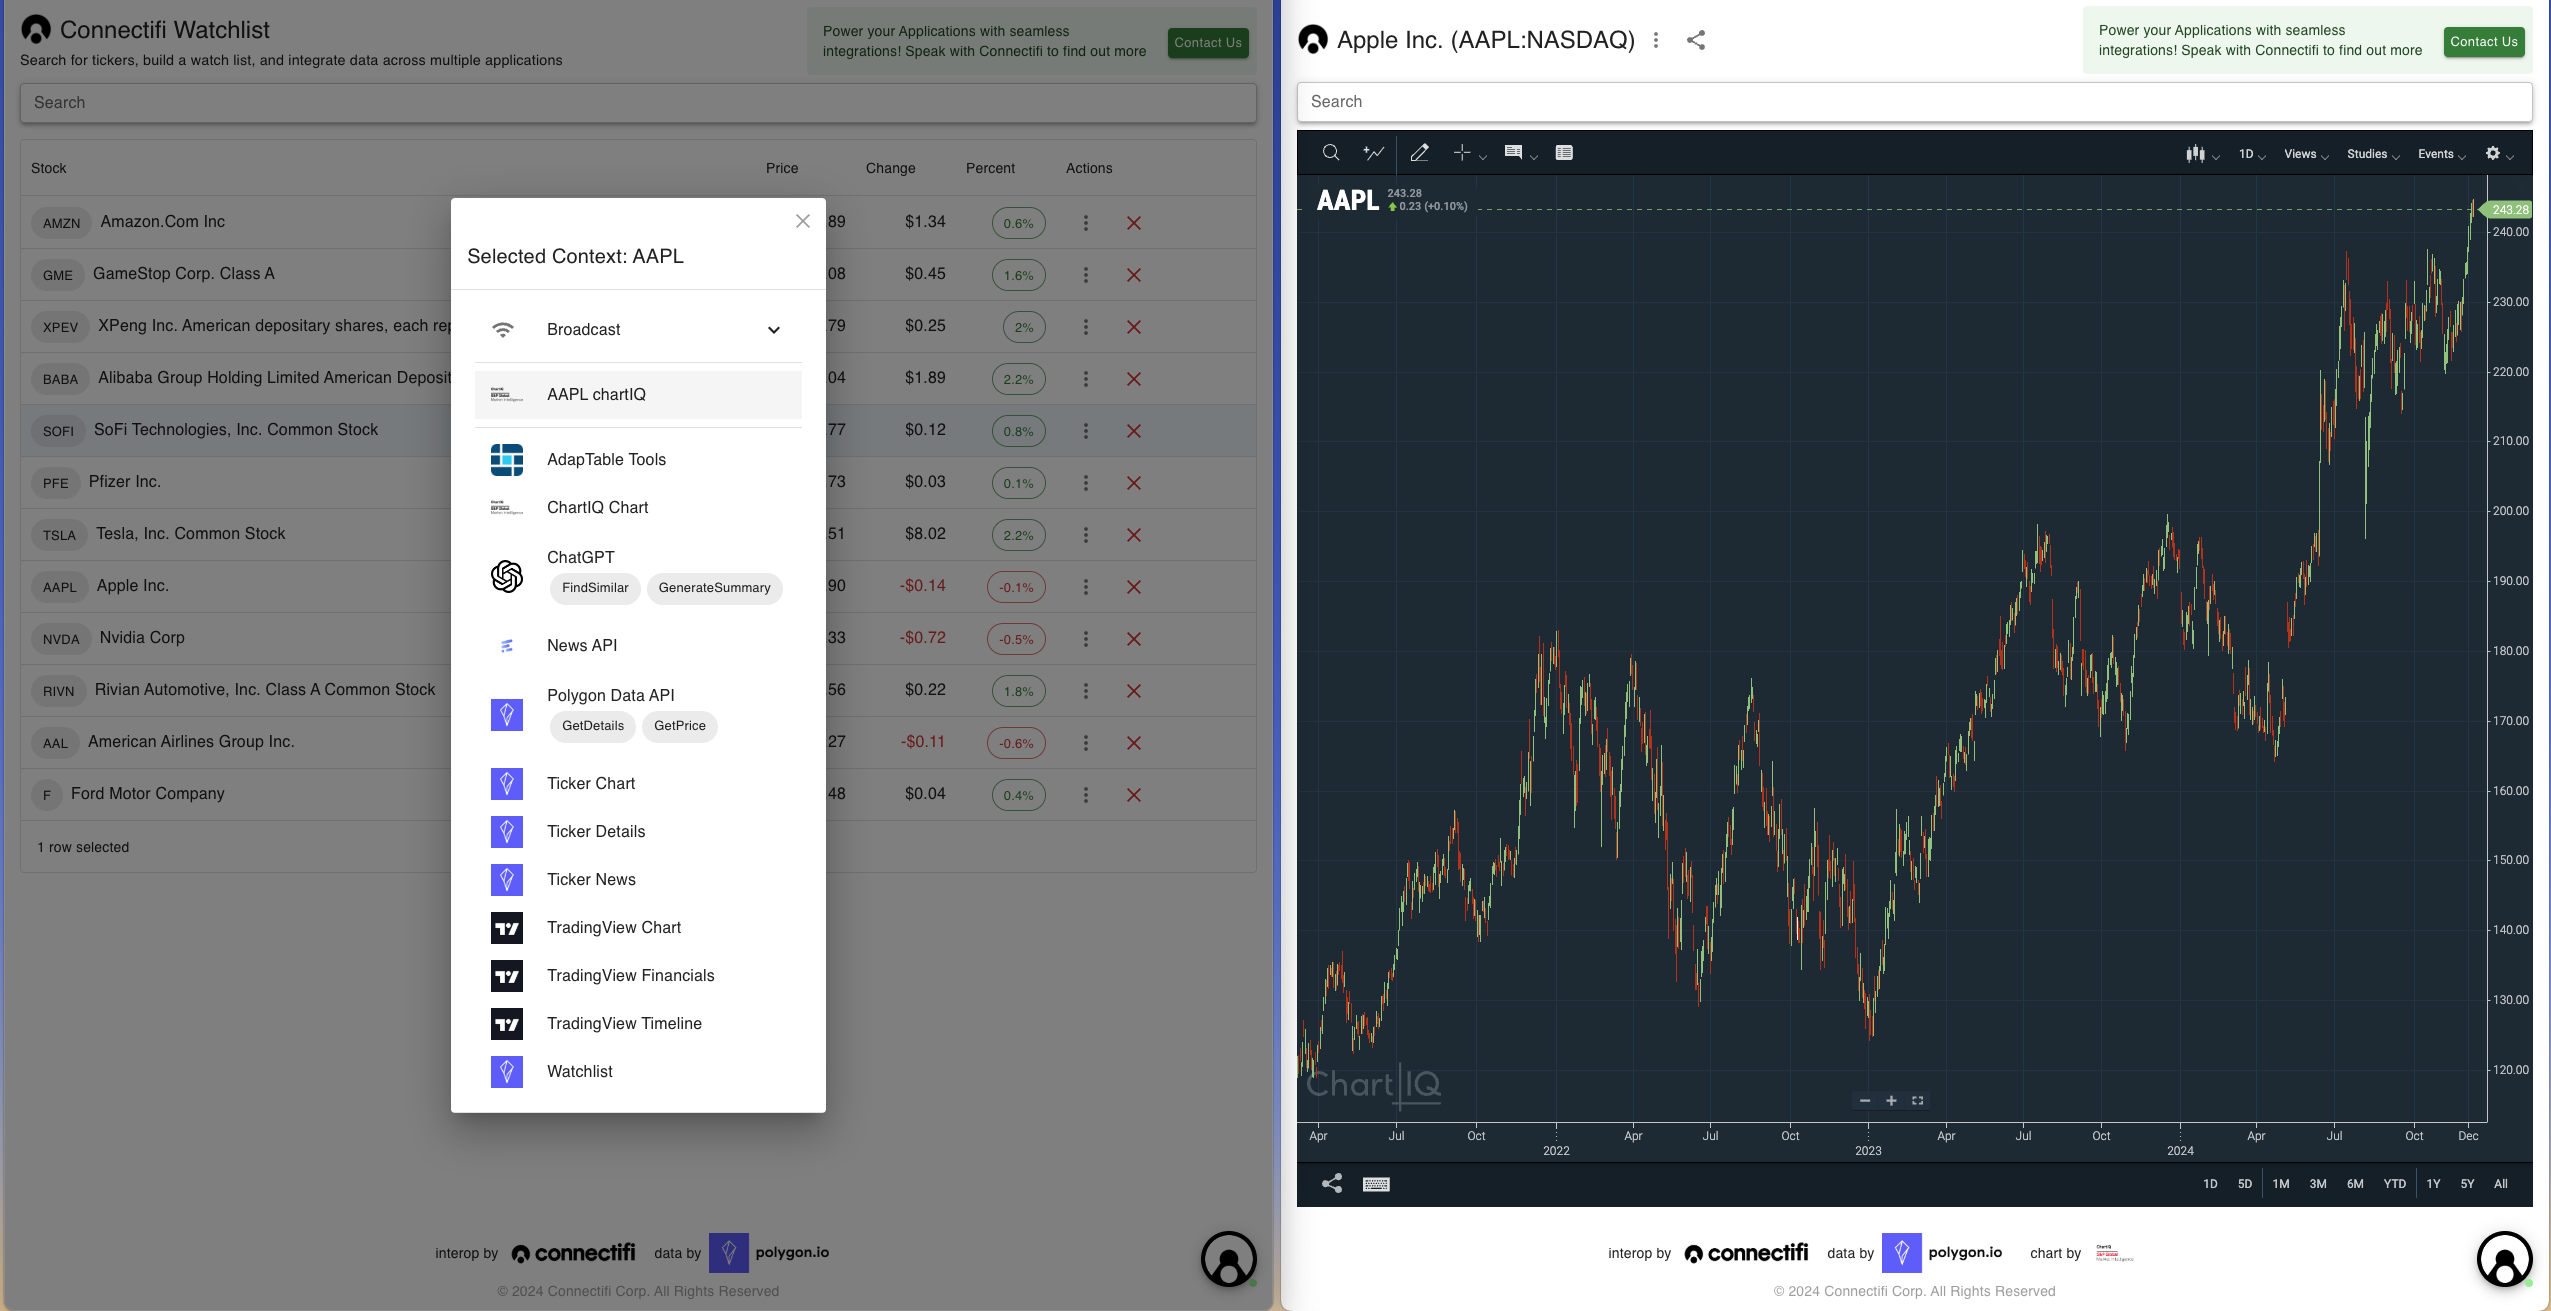Click the polygon.io link in chart footer
The width and height of the screenshot is (2551, 1311).
point(1942,1253)
